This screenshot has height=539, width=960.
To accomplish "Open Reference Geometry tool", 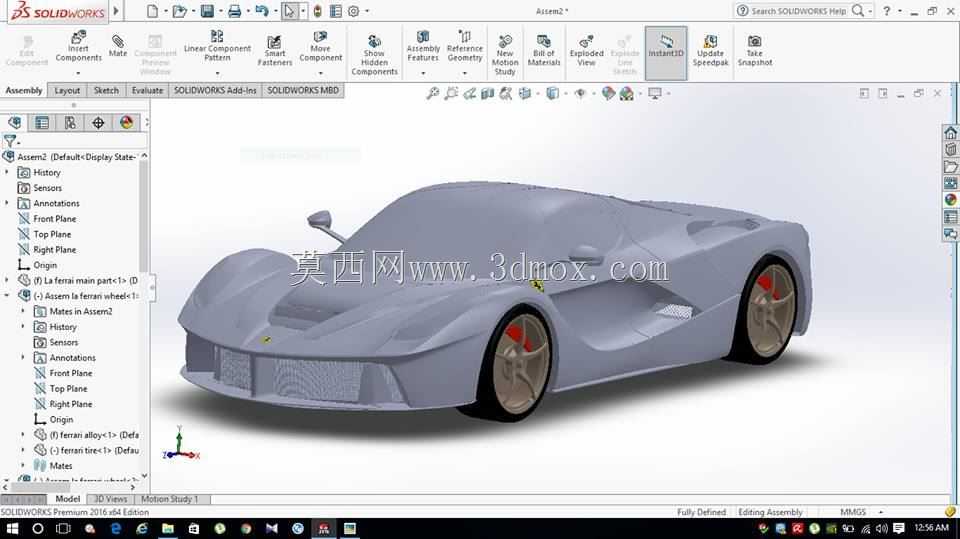I will click(465, 46).
